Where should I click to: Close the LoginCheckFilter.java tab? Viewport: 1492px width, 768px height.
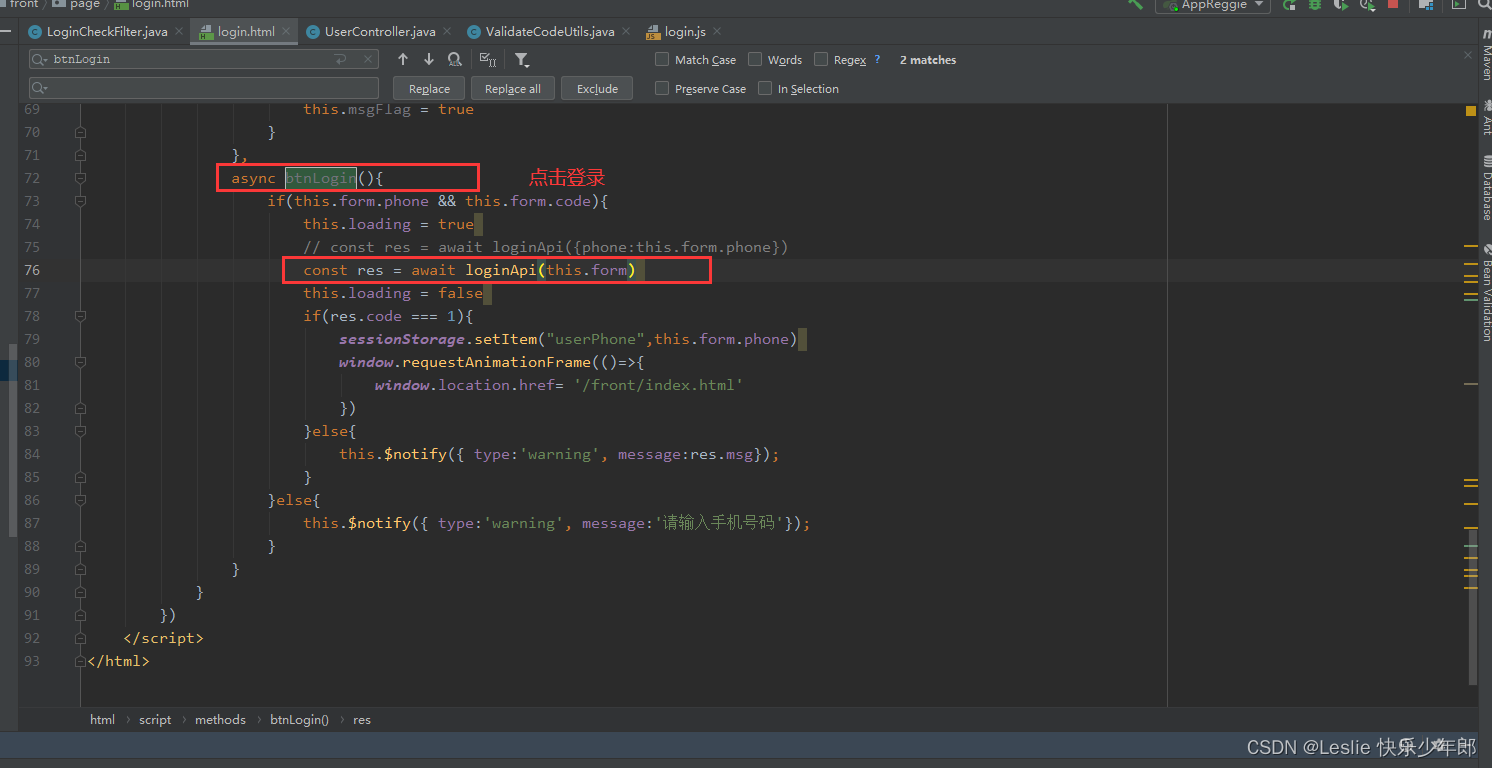[179, 32]
